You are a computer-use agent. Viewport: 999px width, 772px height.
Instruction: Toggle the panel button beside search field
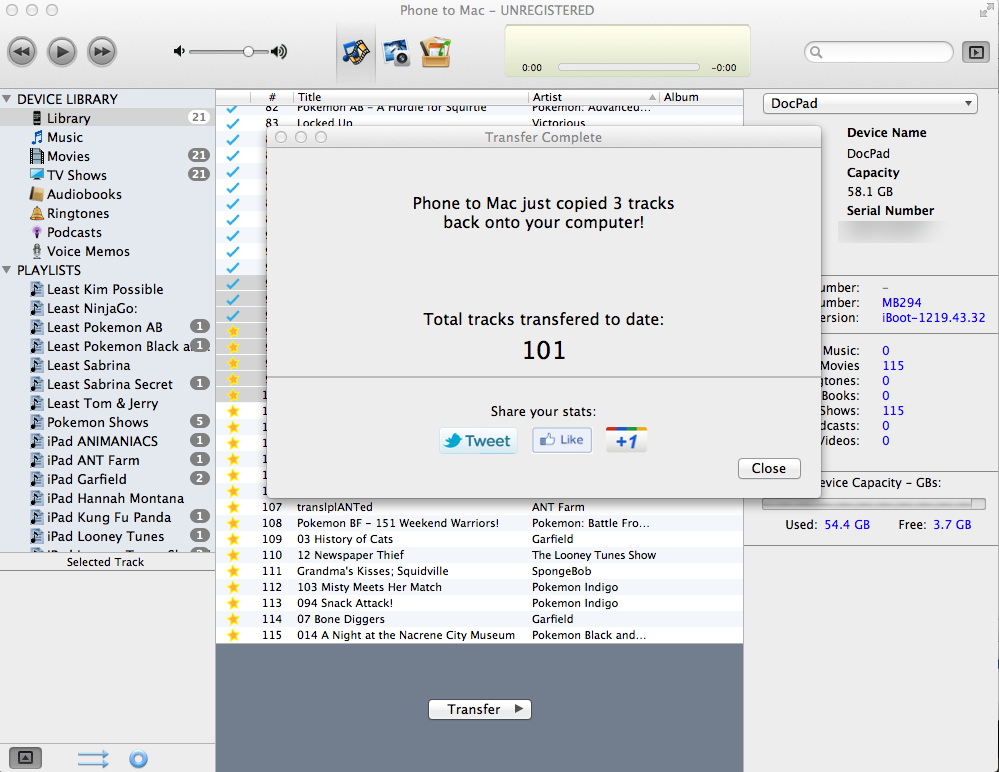(x=973, y=52)
